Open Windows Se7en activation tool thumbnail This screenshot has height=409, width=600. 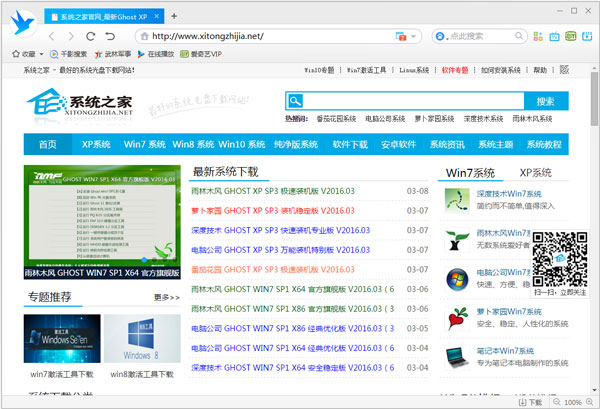click(x=62, y=339)
